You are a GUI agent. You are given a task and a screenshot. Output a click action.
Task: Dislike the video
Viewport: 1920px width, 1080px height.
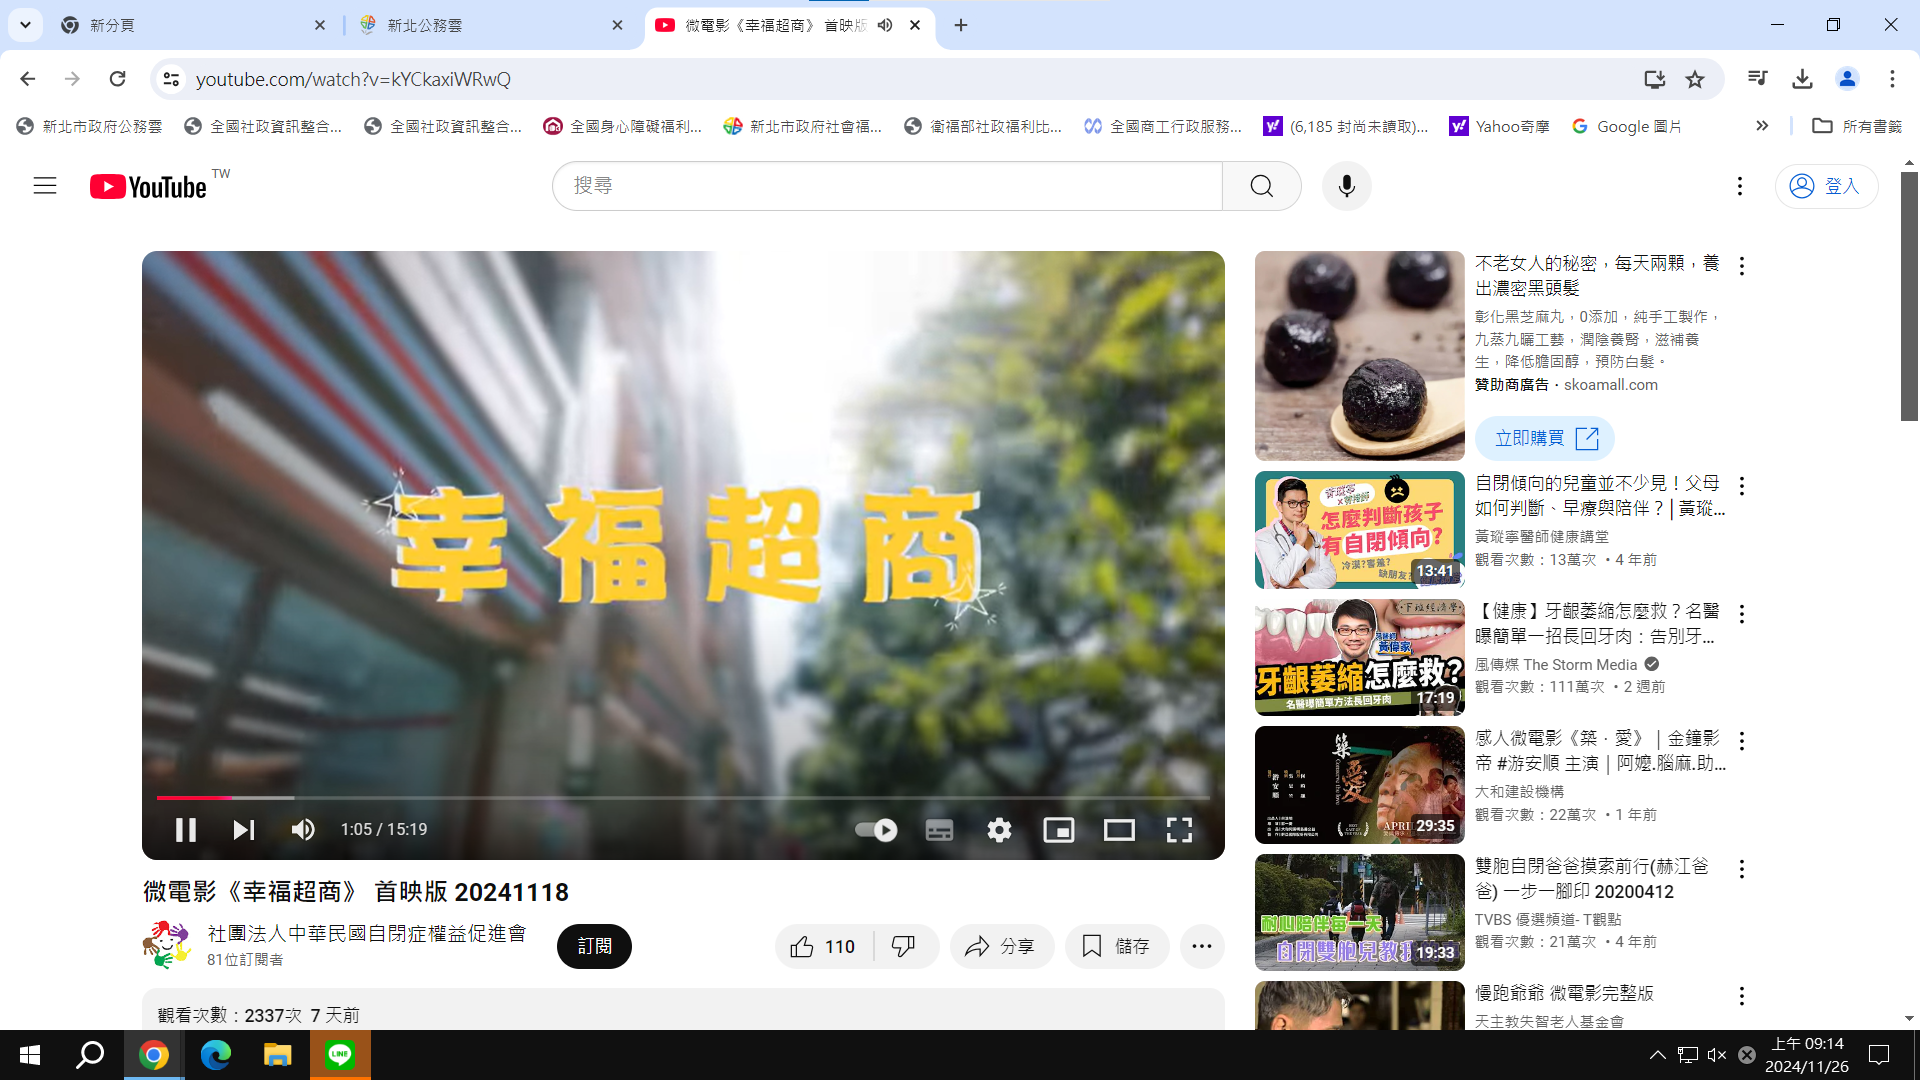pos(904,946)
